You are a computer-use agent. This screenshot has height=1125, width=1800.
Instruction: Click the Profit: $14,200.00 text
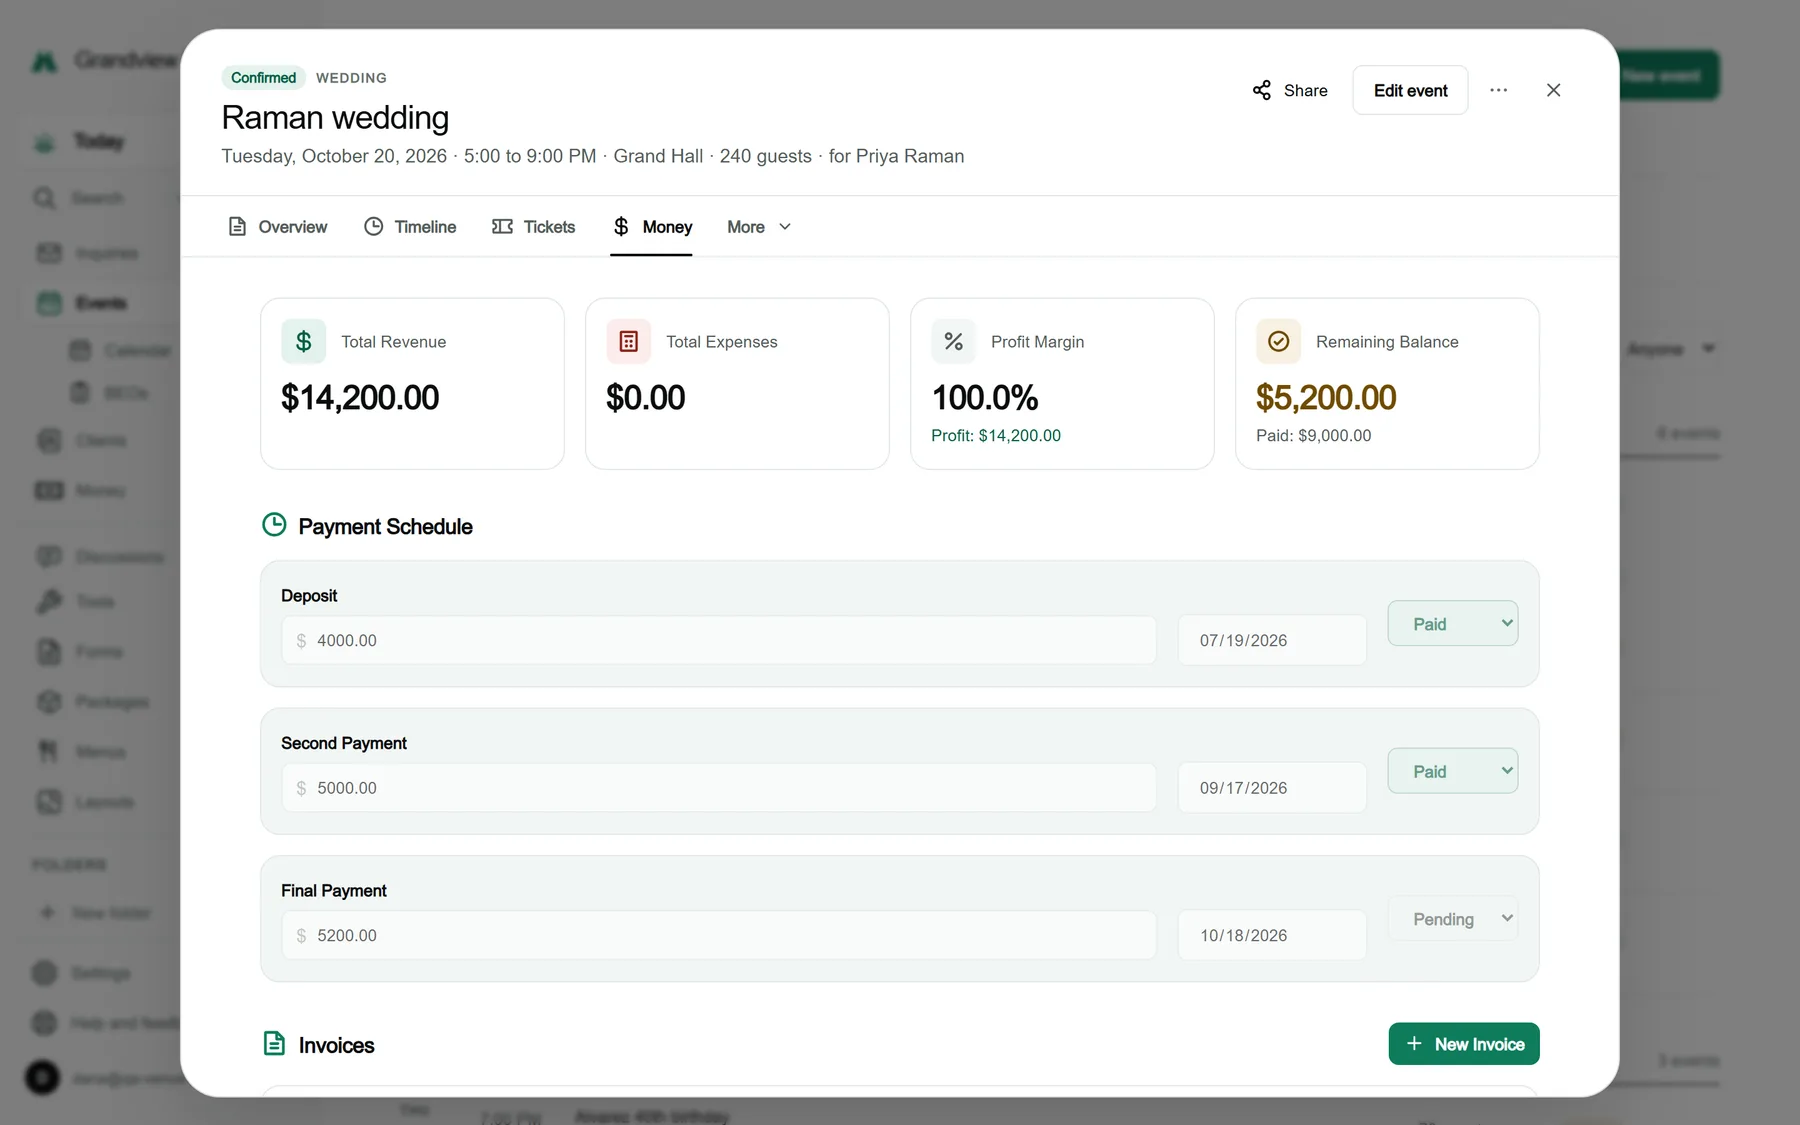[996, 436]
